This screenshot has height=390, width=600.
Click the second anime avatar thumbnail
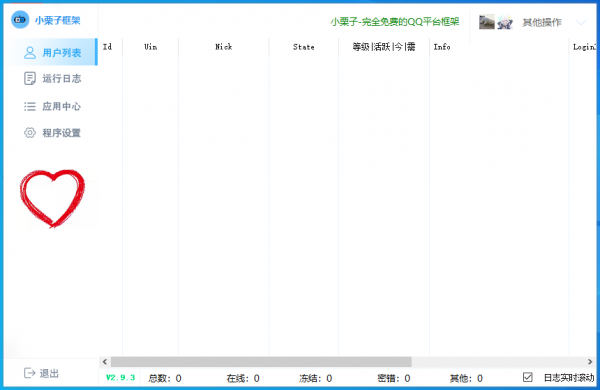point(505,22)
